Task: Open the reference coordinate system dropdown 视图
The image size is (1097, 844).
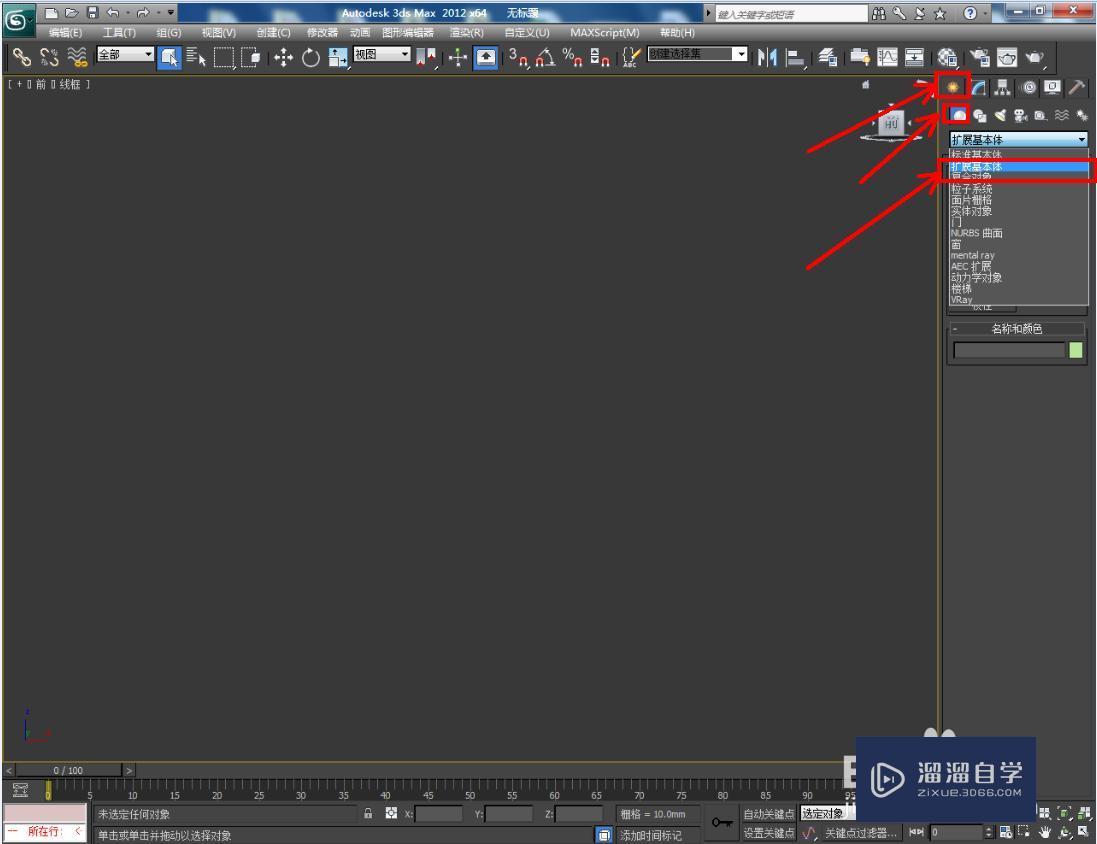Action: coord(381,54)
